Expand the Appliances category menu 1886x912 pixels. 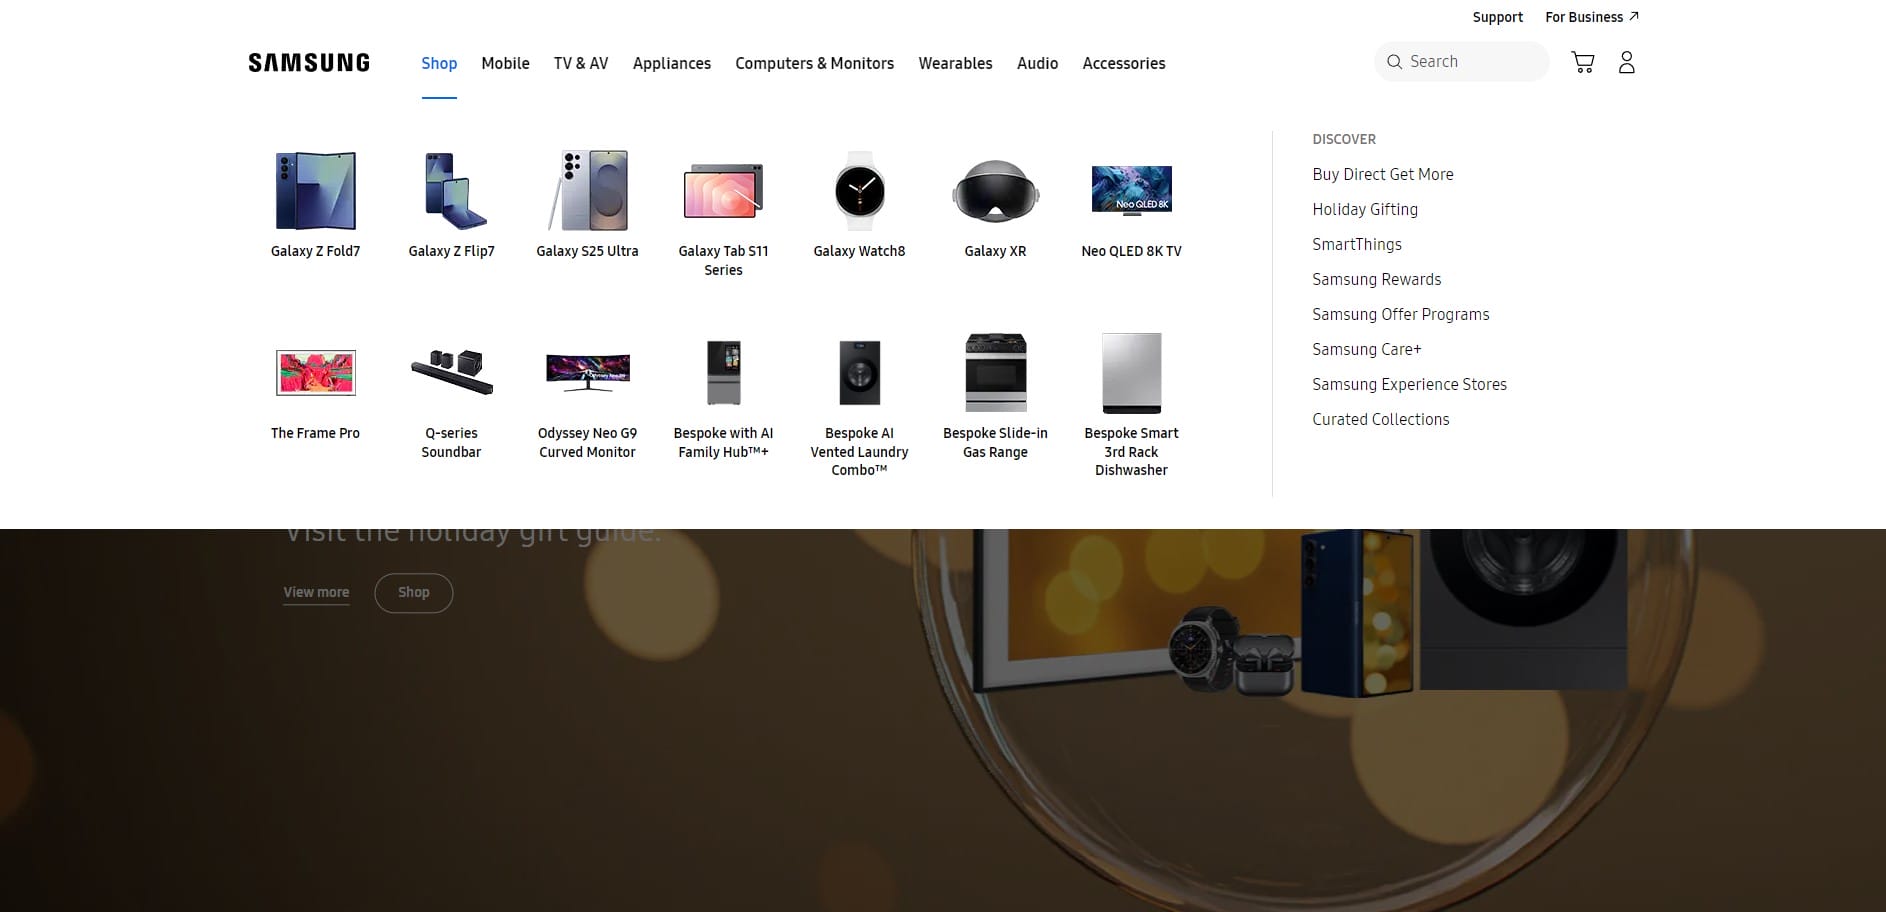point(671,63)
